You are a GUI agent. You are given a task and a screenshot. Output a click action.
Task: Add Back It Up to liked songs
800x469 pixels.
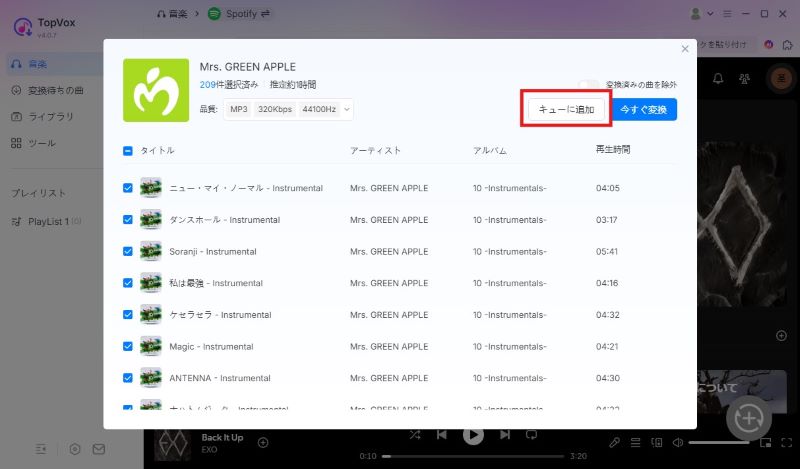click(x=263, y=442)
